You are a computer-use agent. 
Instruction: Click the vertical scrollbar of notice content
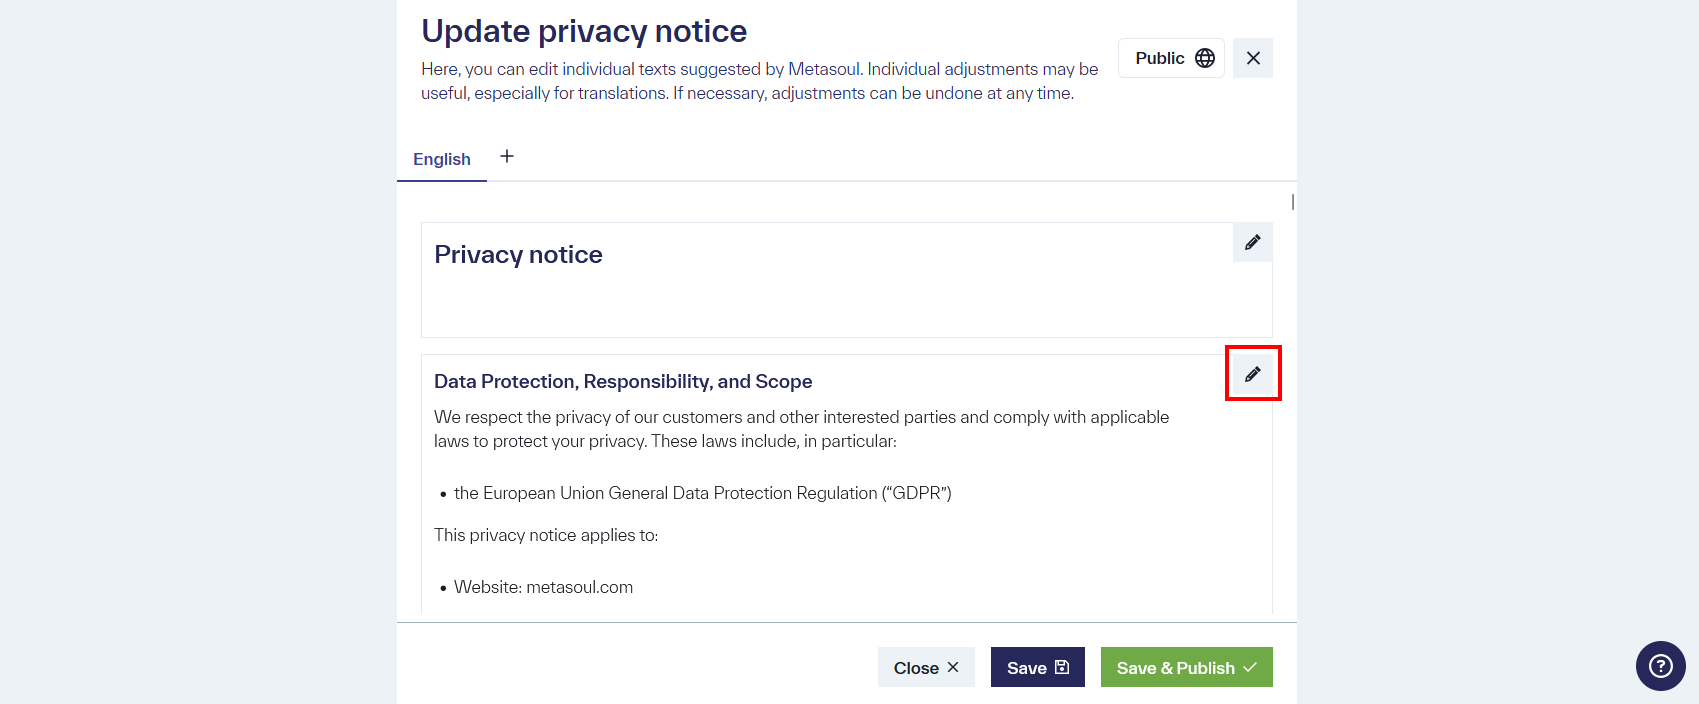(x=1293, y=202)
